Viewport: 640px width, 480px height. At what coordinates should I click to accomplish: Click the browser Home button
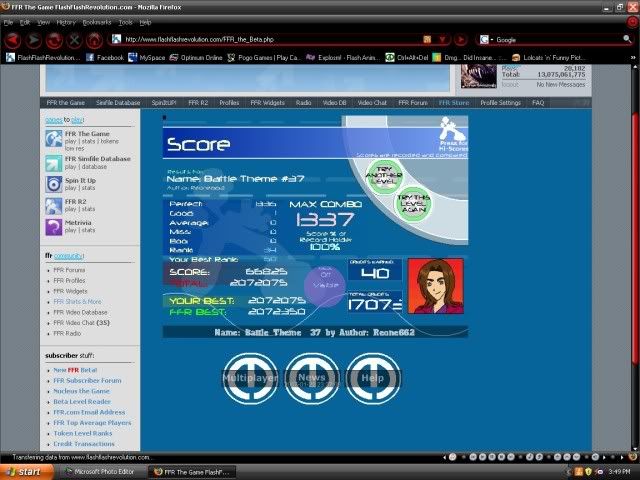[x=94, y=40]
